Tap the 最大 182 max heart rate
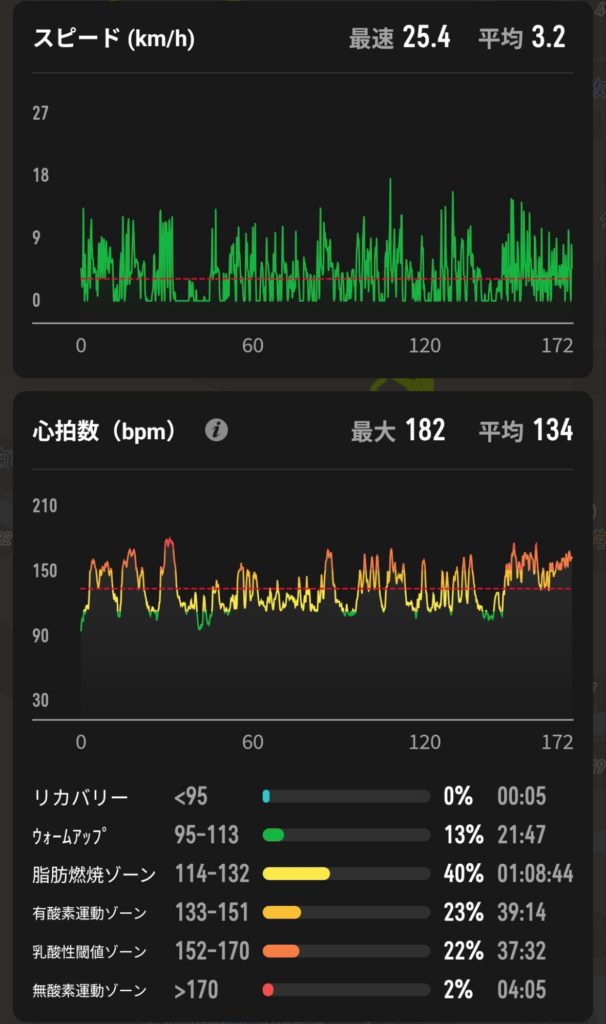Screen dimensions: 606x1024 point(398,431)
